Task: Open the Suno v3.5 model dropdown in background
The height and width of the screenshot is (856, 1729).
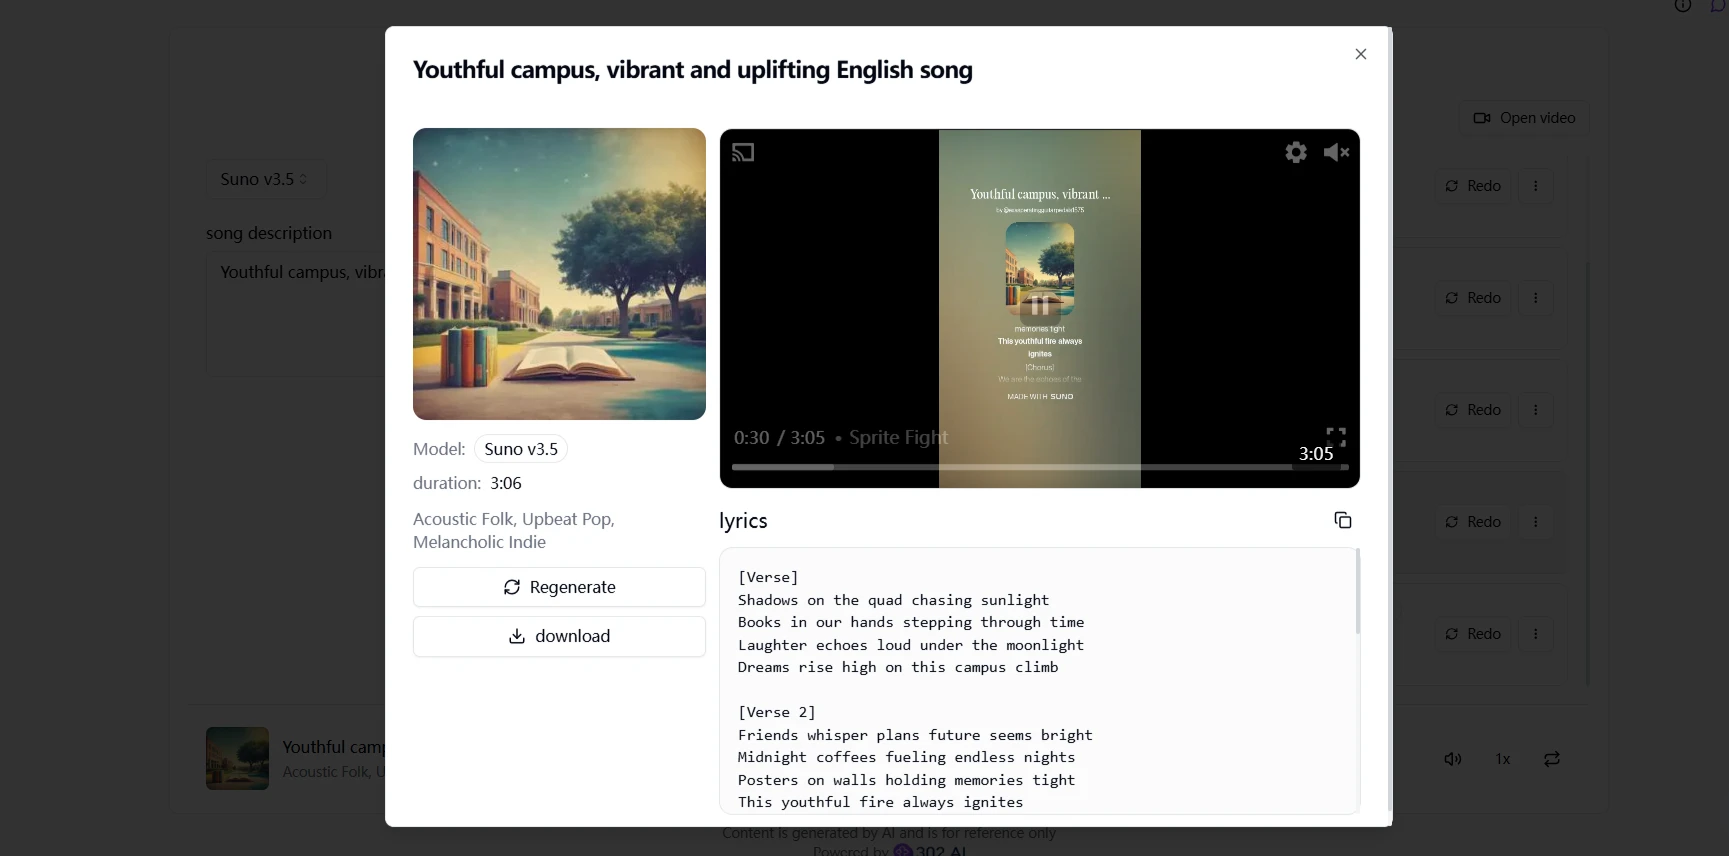Action: tap(264, 179)
